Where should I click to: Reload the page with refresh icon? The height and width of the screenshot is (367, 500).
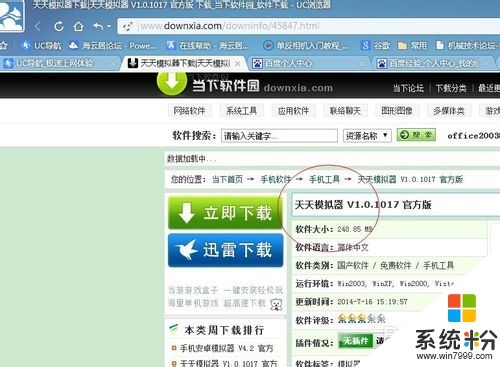pyautogui.click(x=59, y=26)
